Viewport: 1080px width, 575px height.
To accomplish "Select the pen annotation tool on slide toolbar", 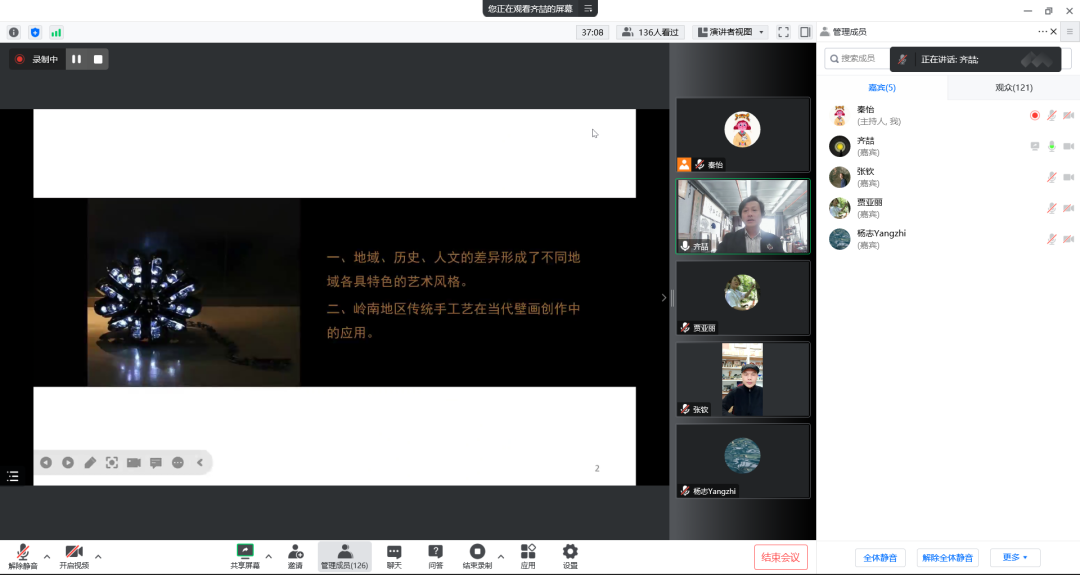I will [90, 462].
